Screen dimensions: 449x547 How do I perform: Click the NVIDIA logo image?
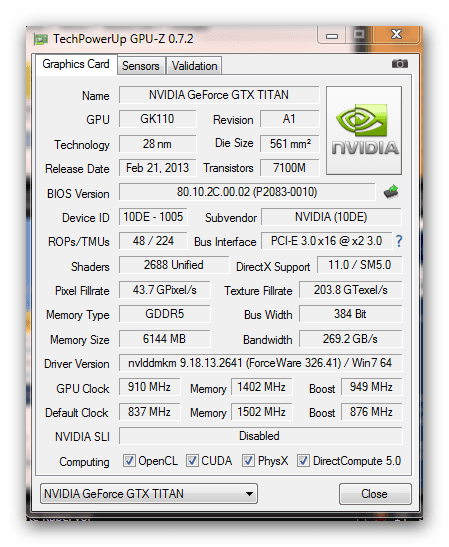point(364,130)
